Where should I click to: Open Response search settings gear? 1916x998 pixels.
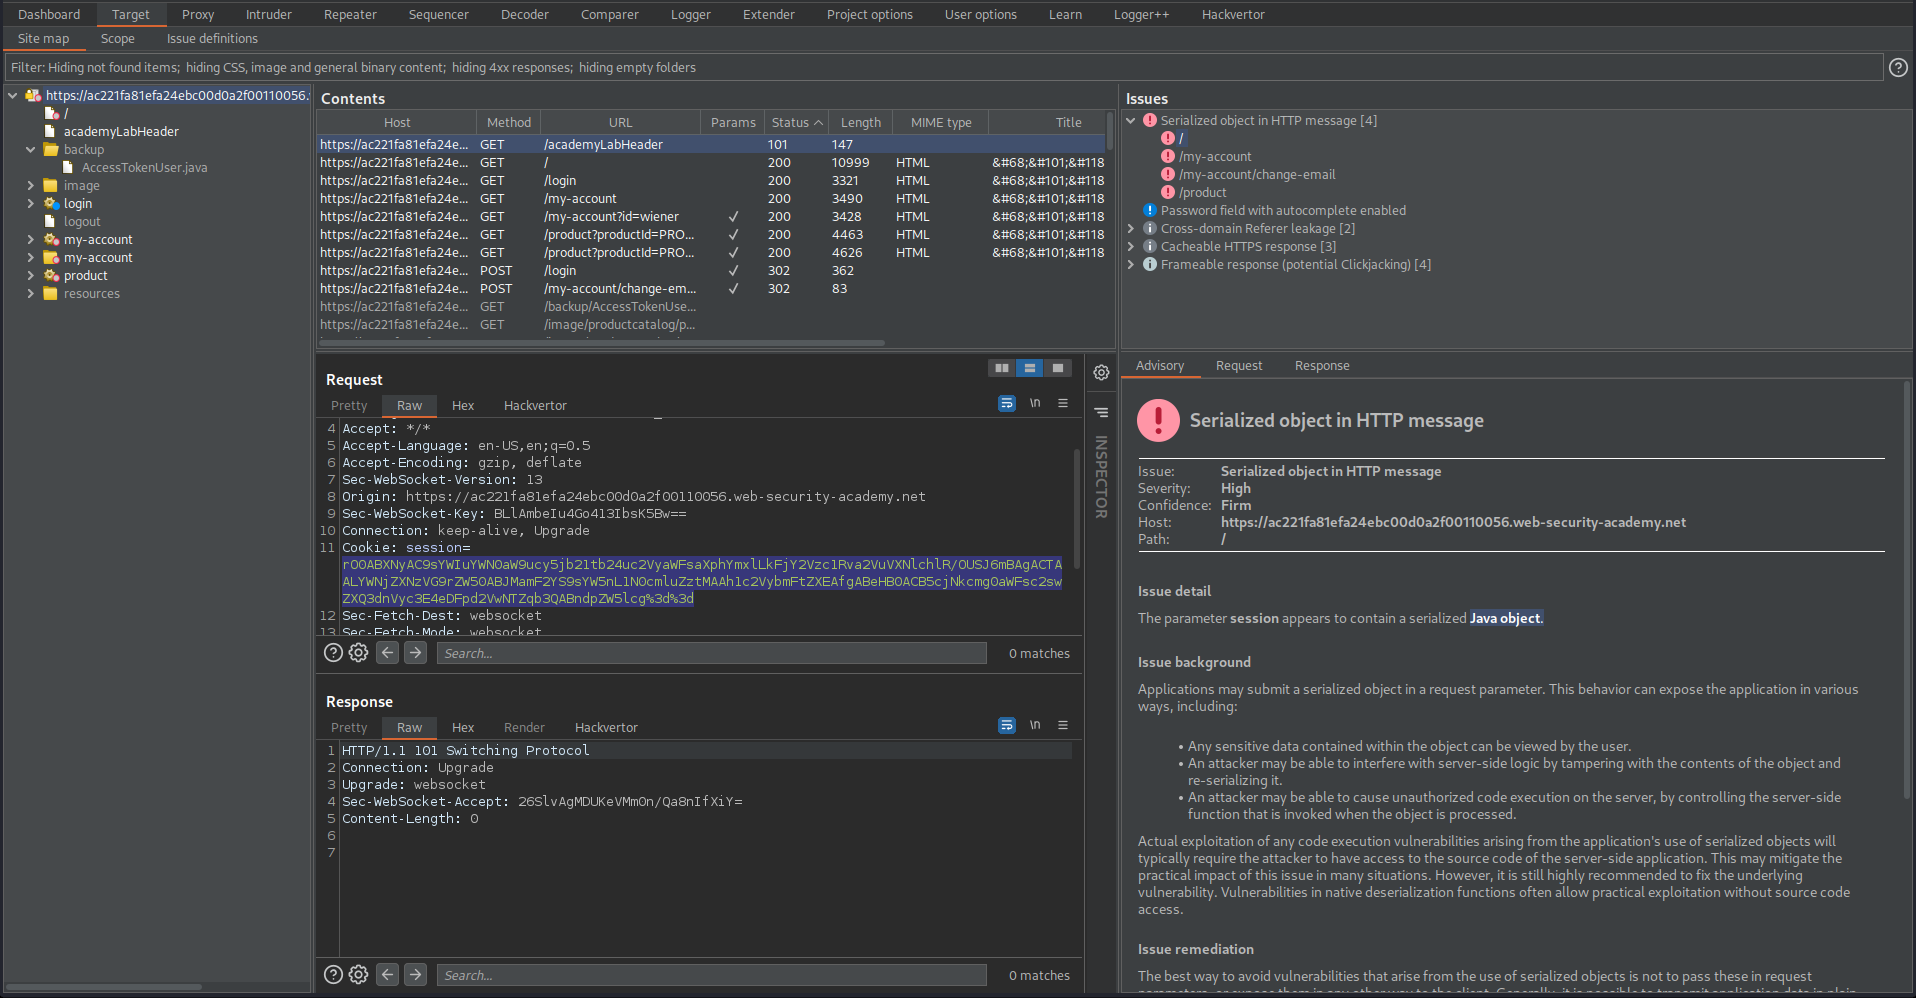[x=358, y=974]
